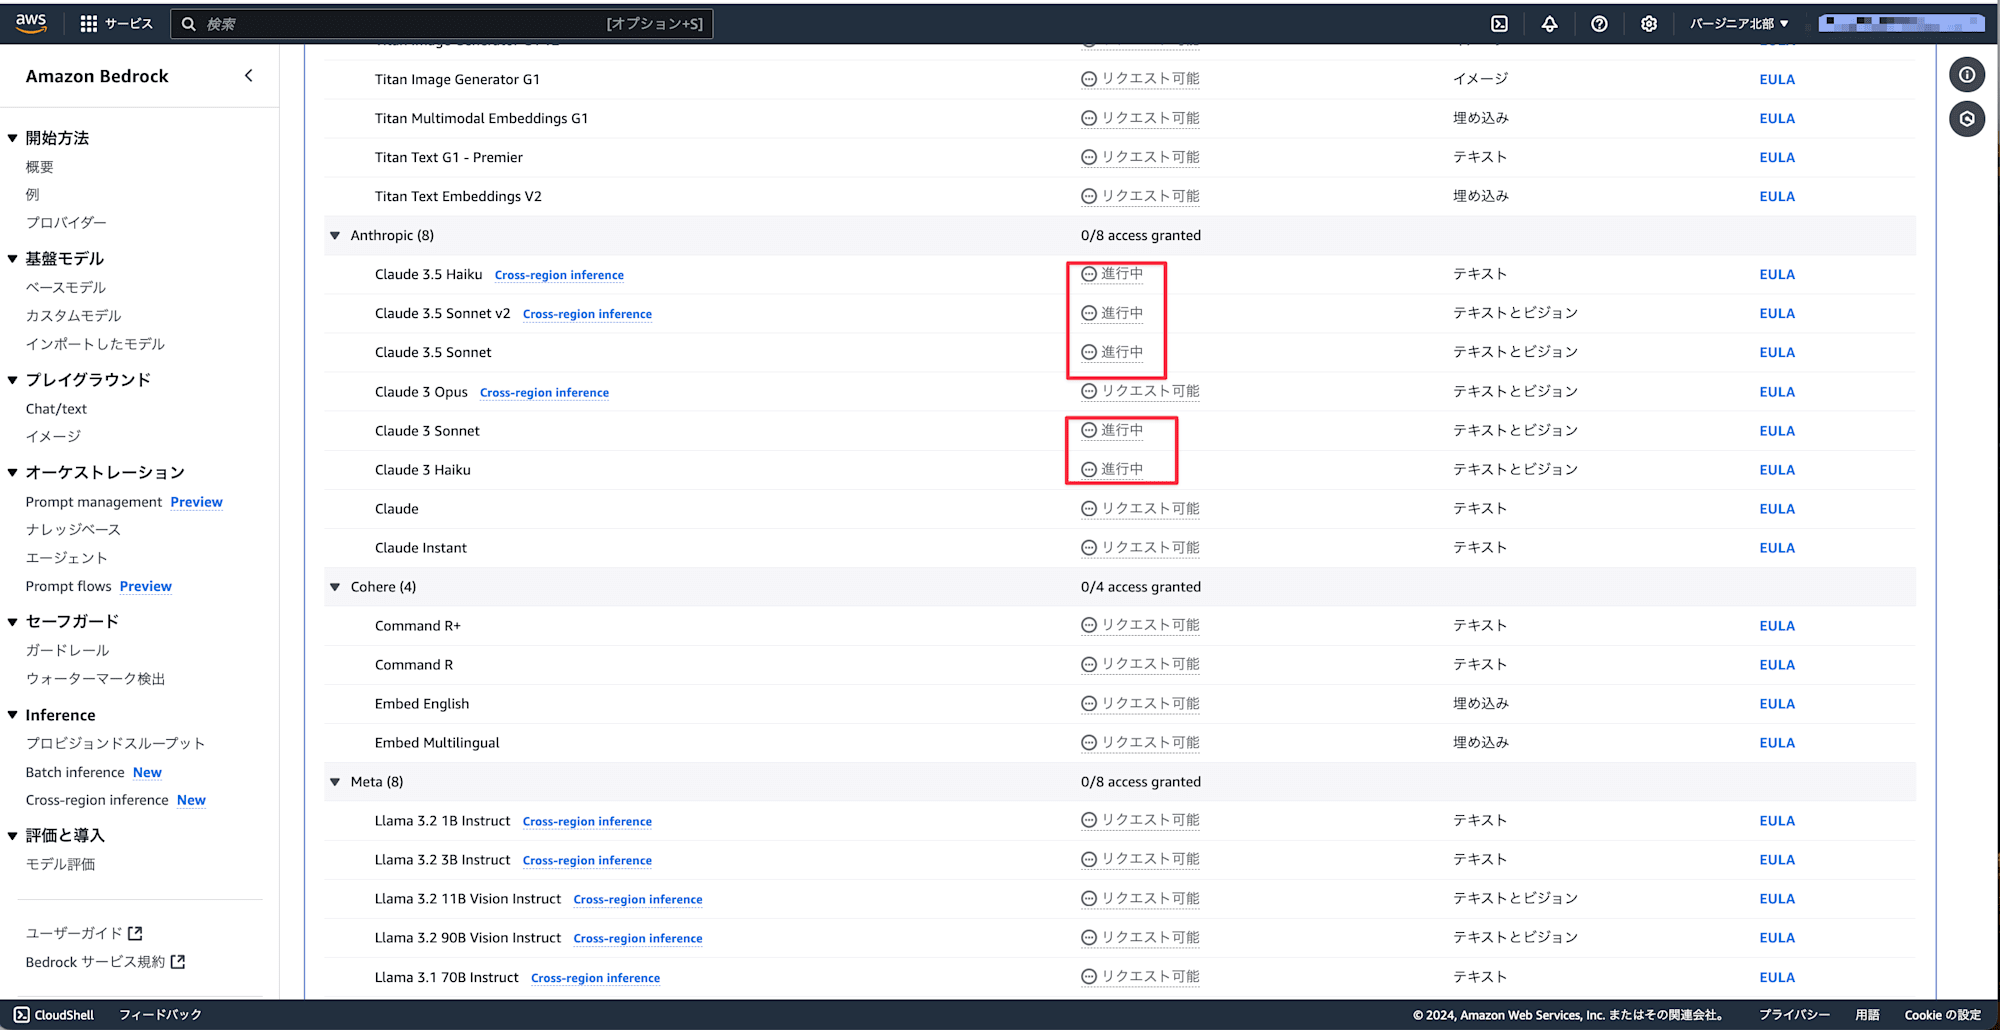
Task: Open the services grid menu icon
Action: (x=89, y=23)
